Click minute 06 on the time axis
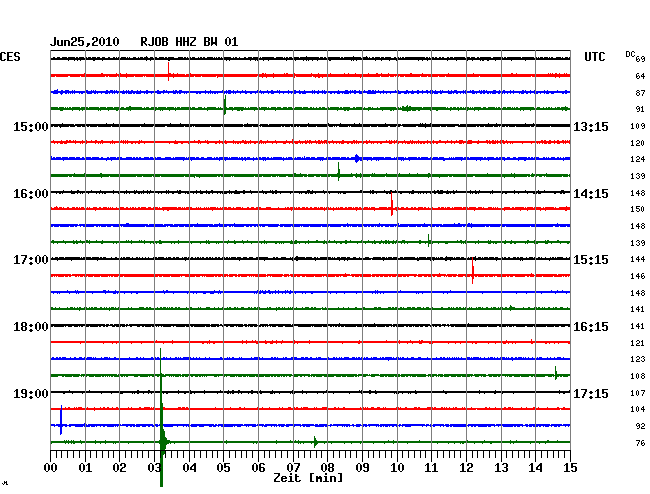Screen dimensions: 650x494 258,468
